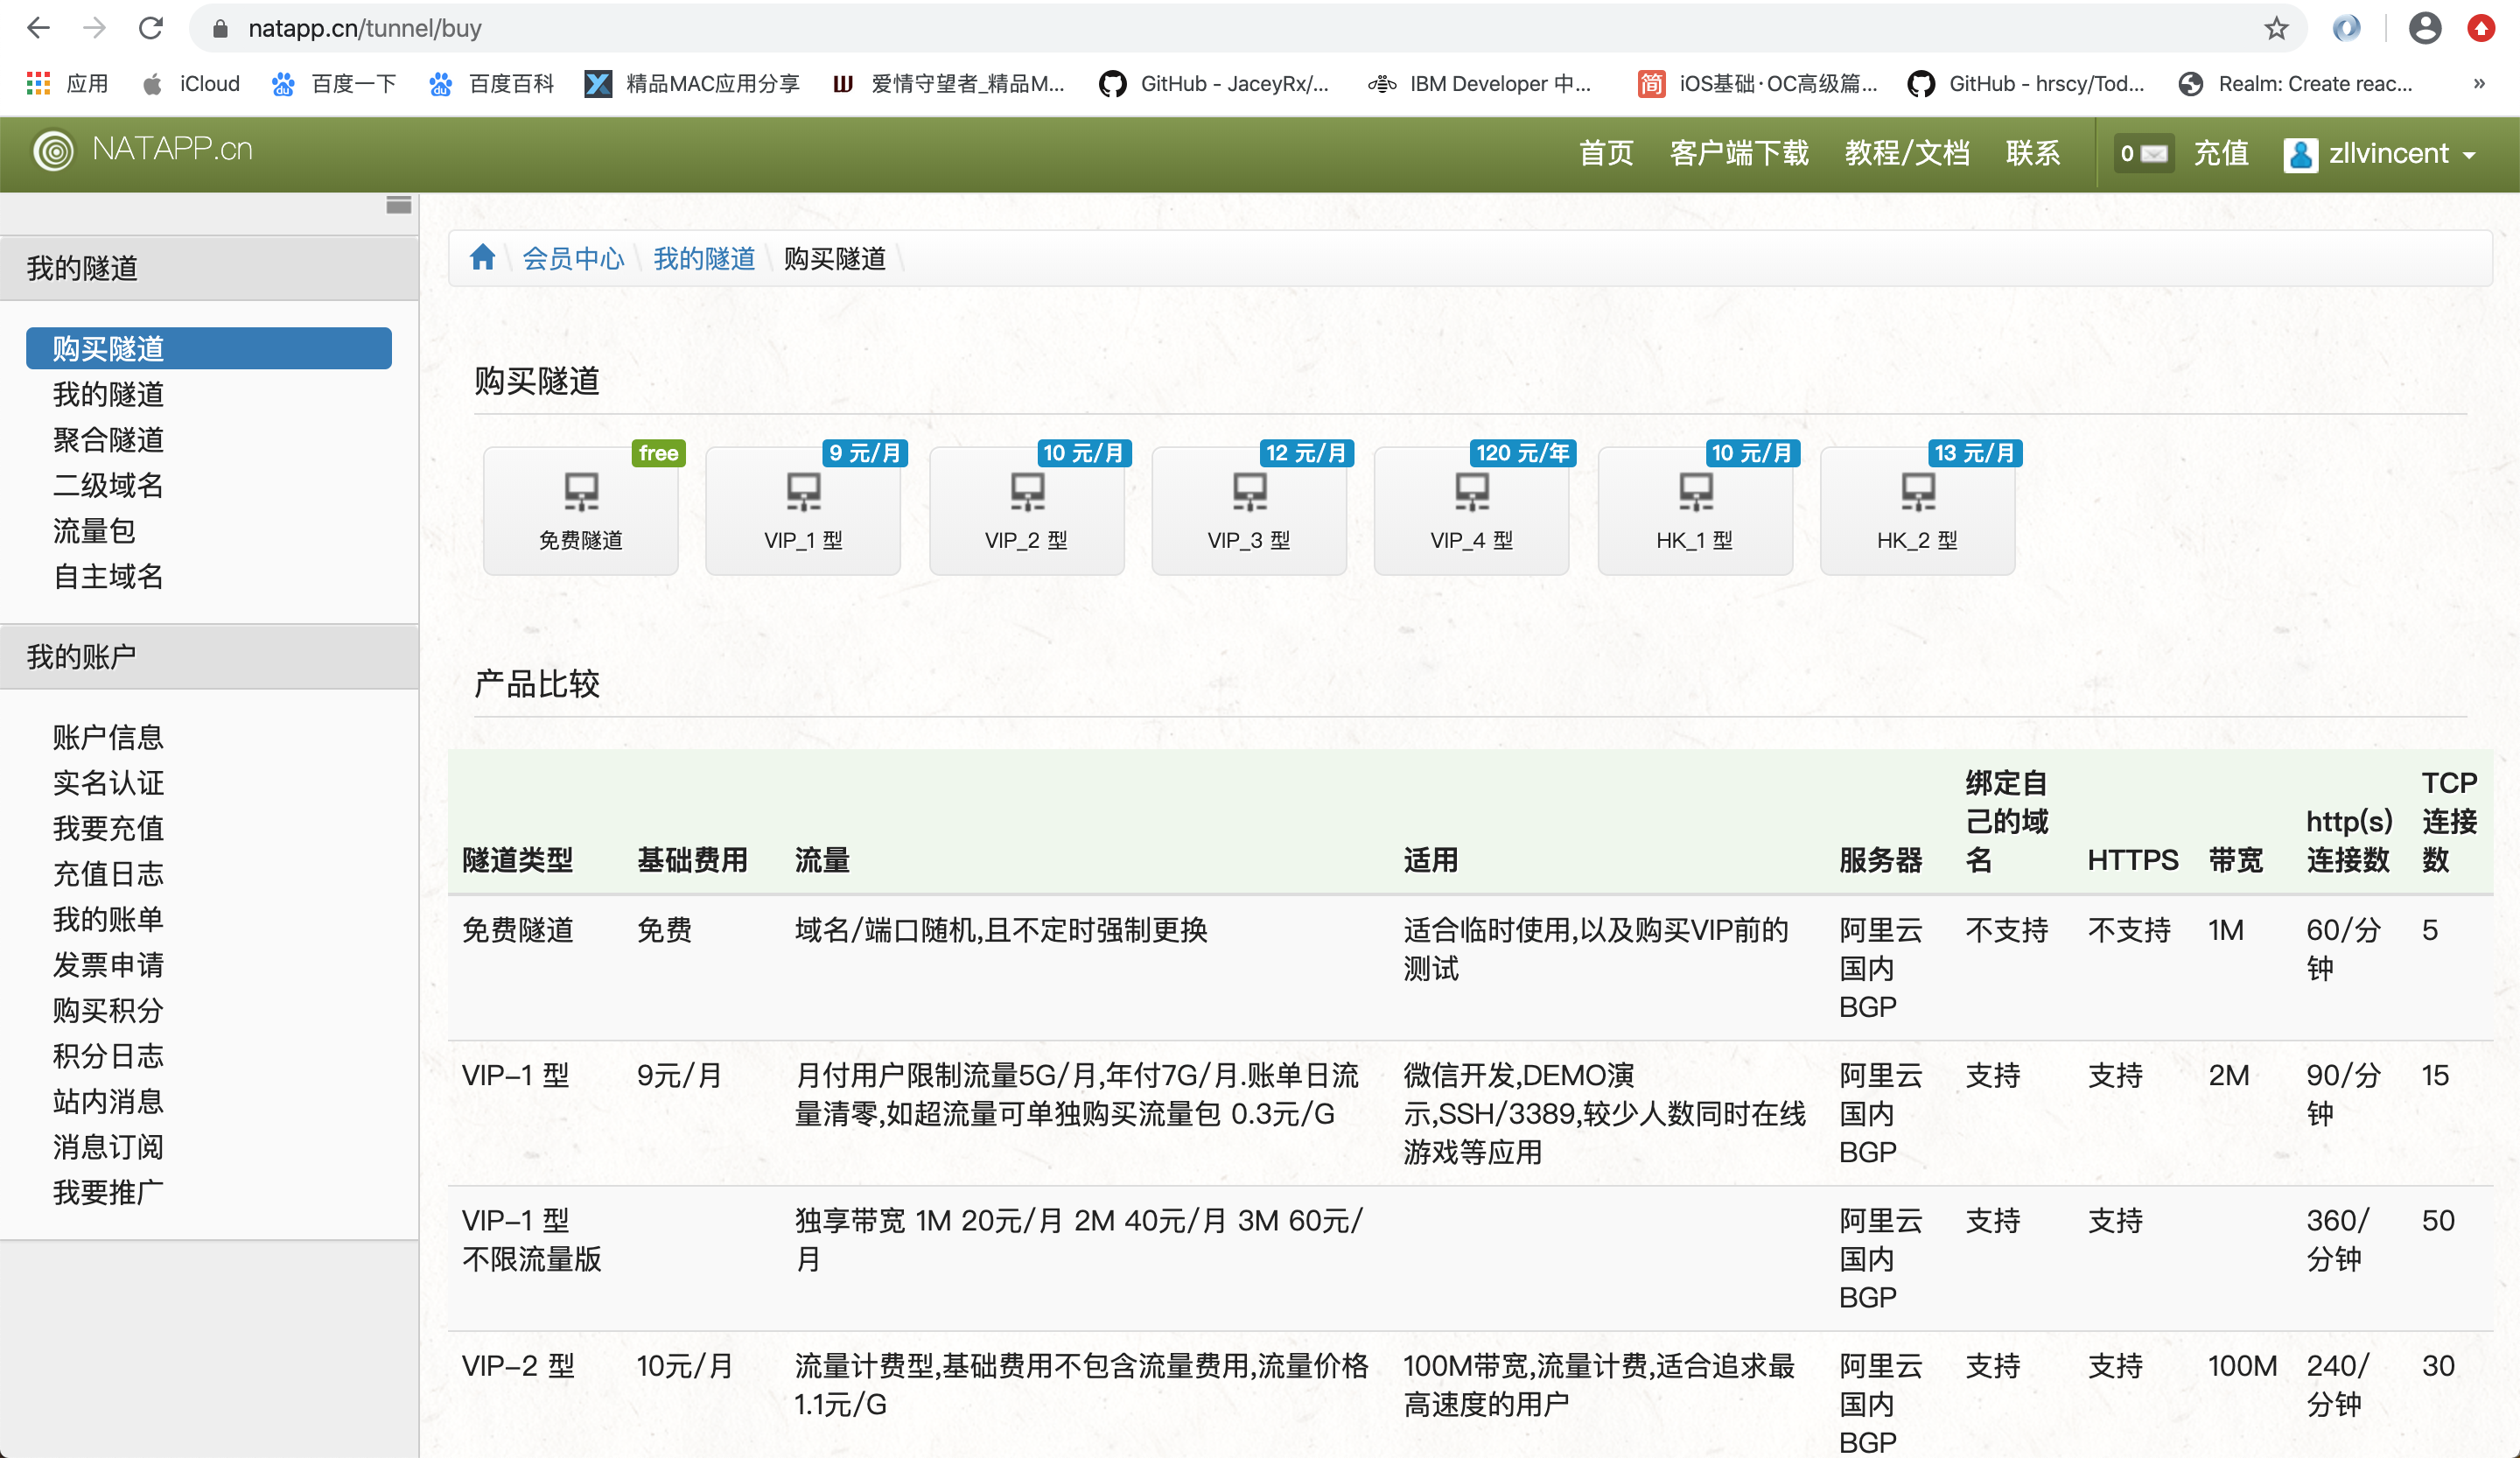Open 聚合隧道 in the sidebar
The image size is (2520, 1458).
[108, 439]
